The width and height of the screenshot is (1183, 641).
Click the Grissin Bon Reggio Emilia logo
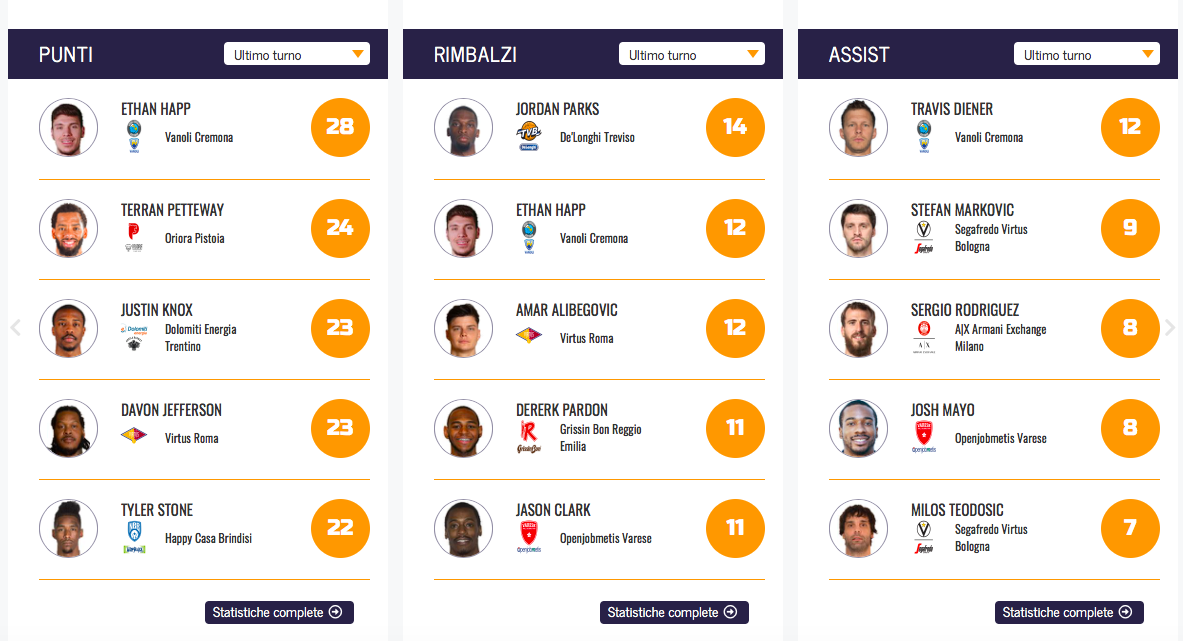pos(528,437)
